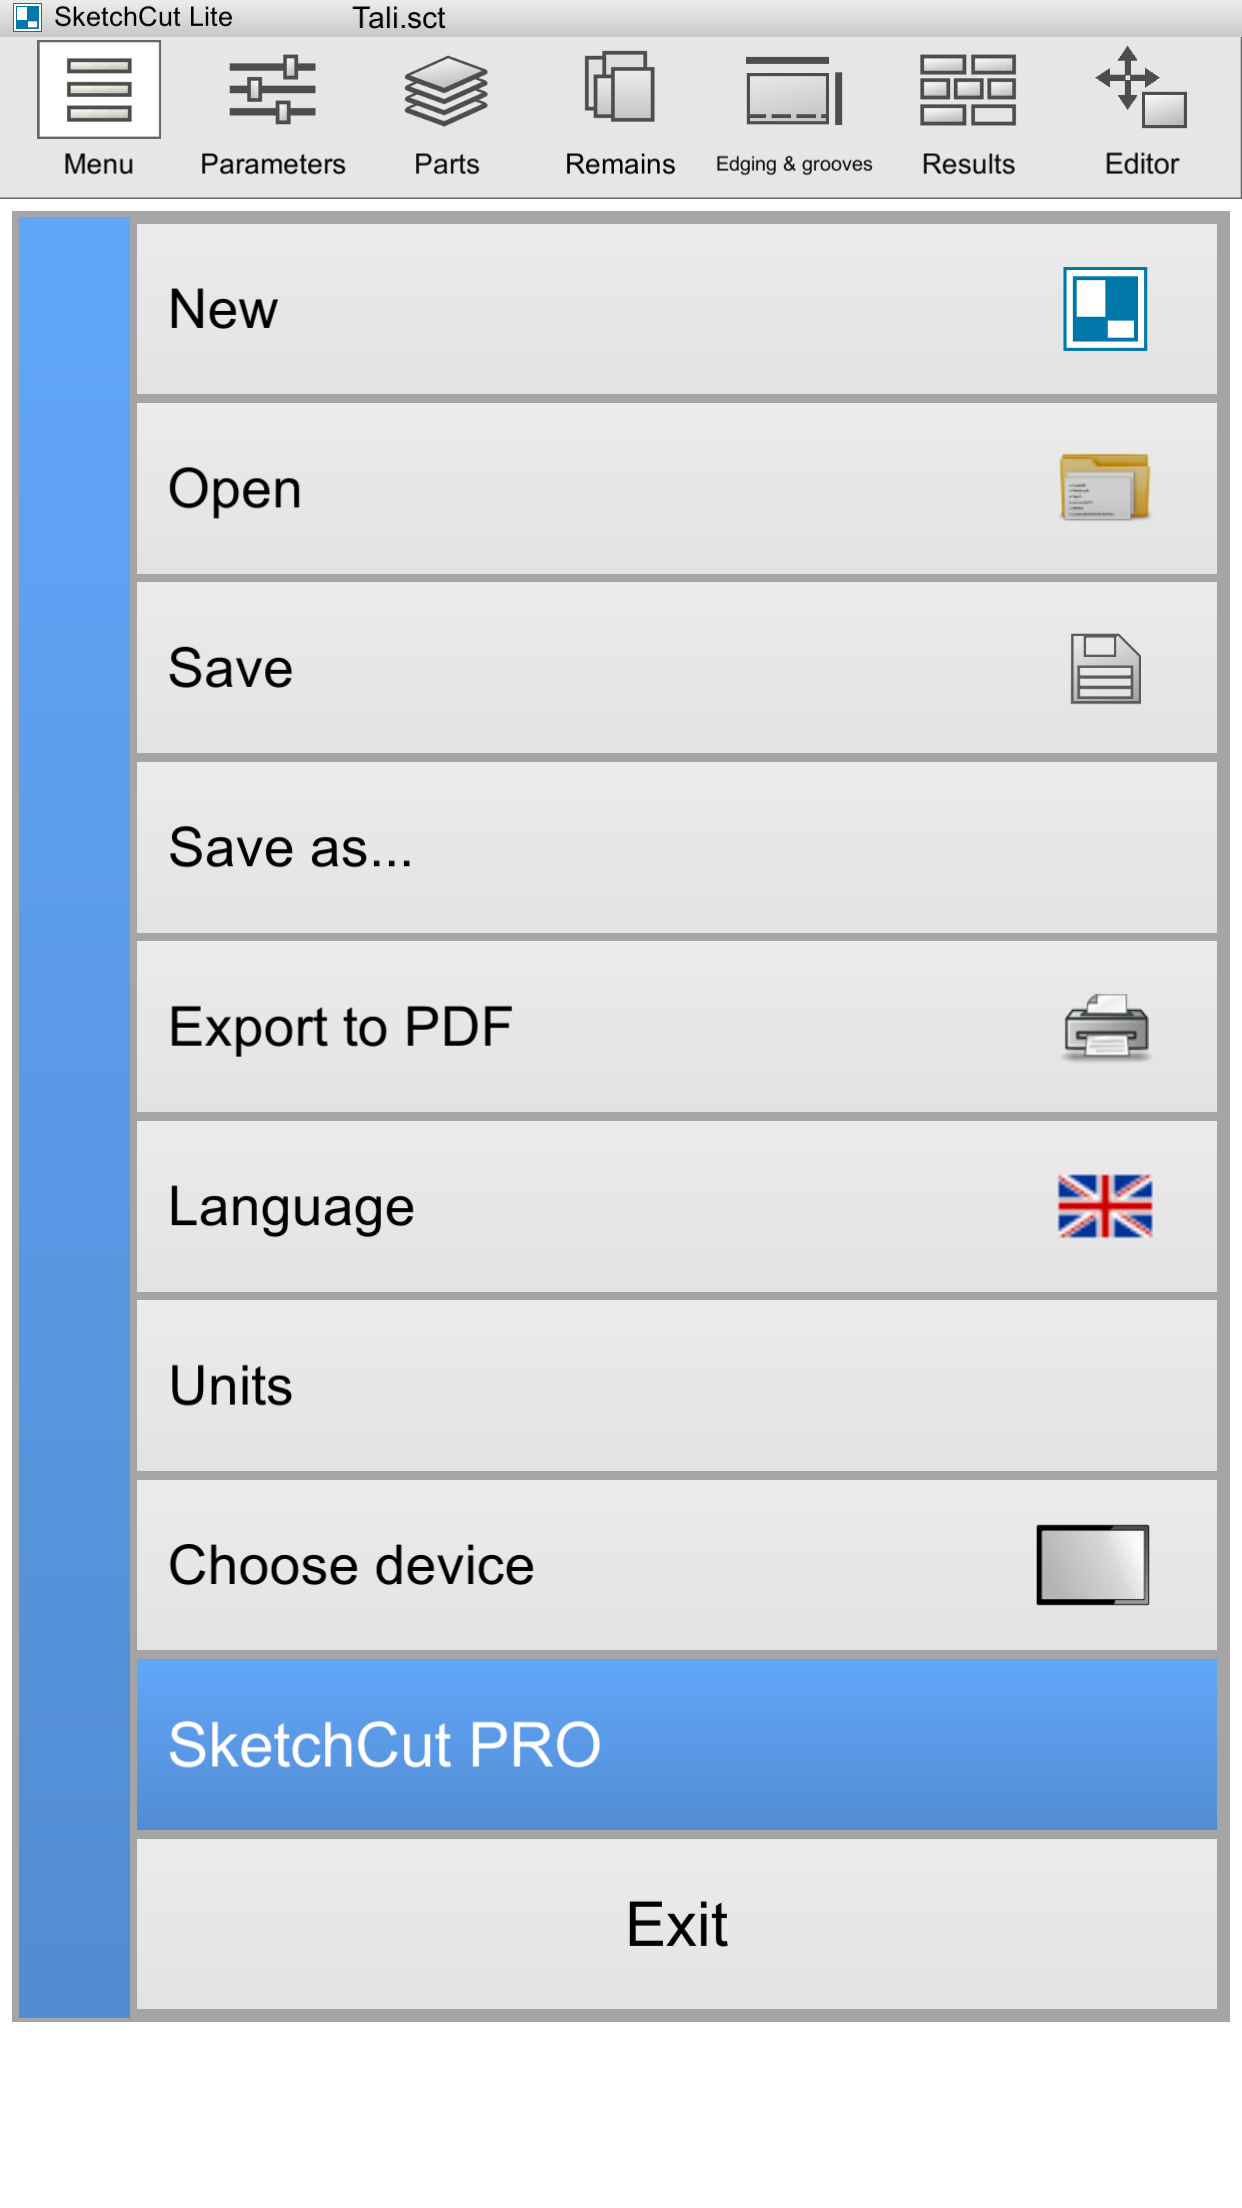Choose the Save as... menu entry

(x=677, y=848)
